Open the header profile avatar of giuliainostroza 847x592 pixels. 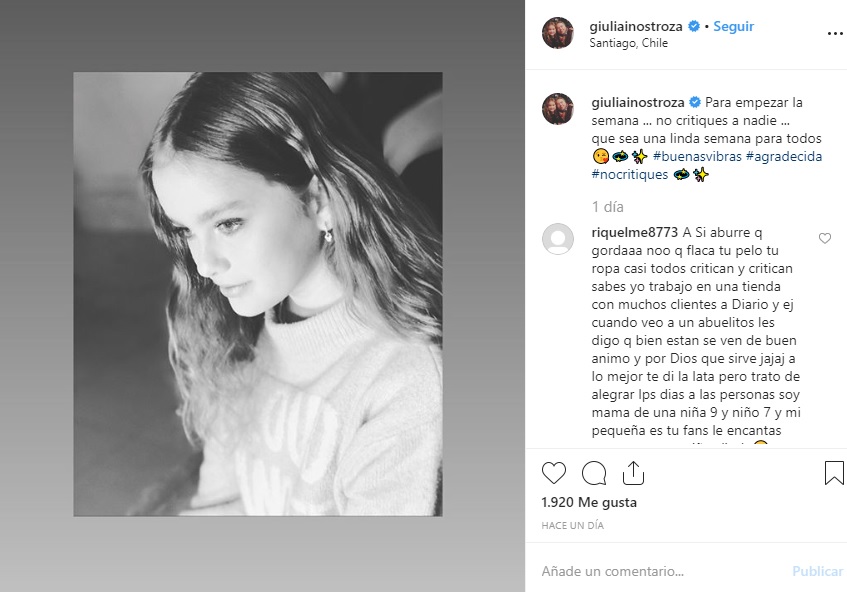coord(557,33)
